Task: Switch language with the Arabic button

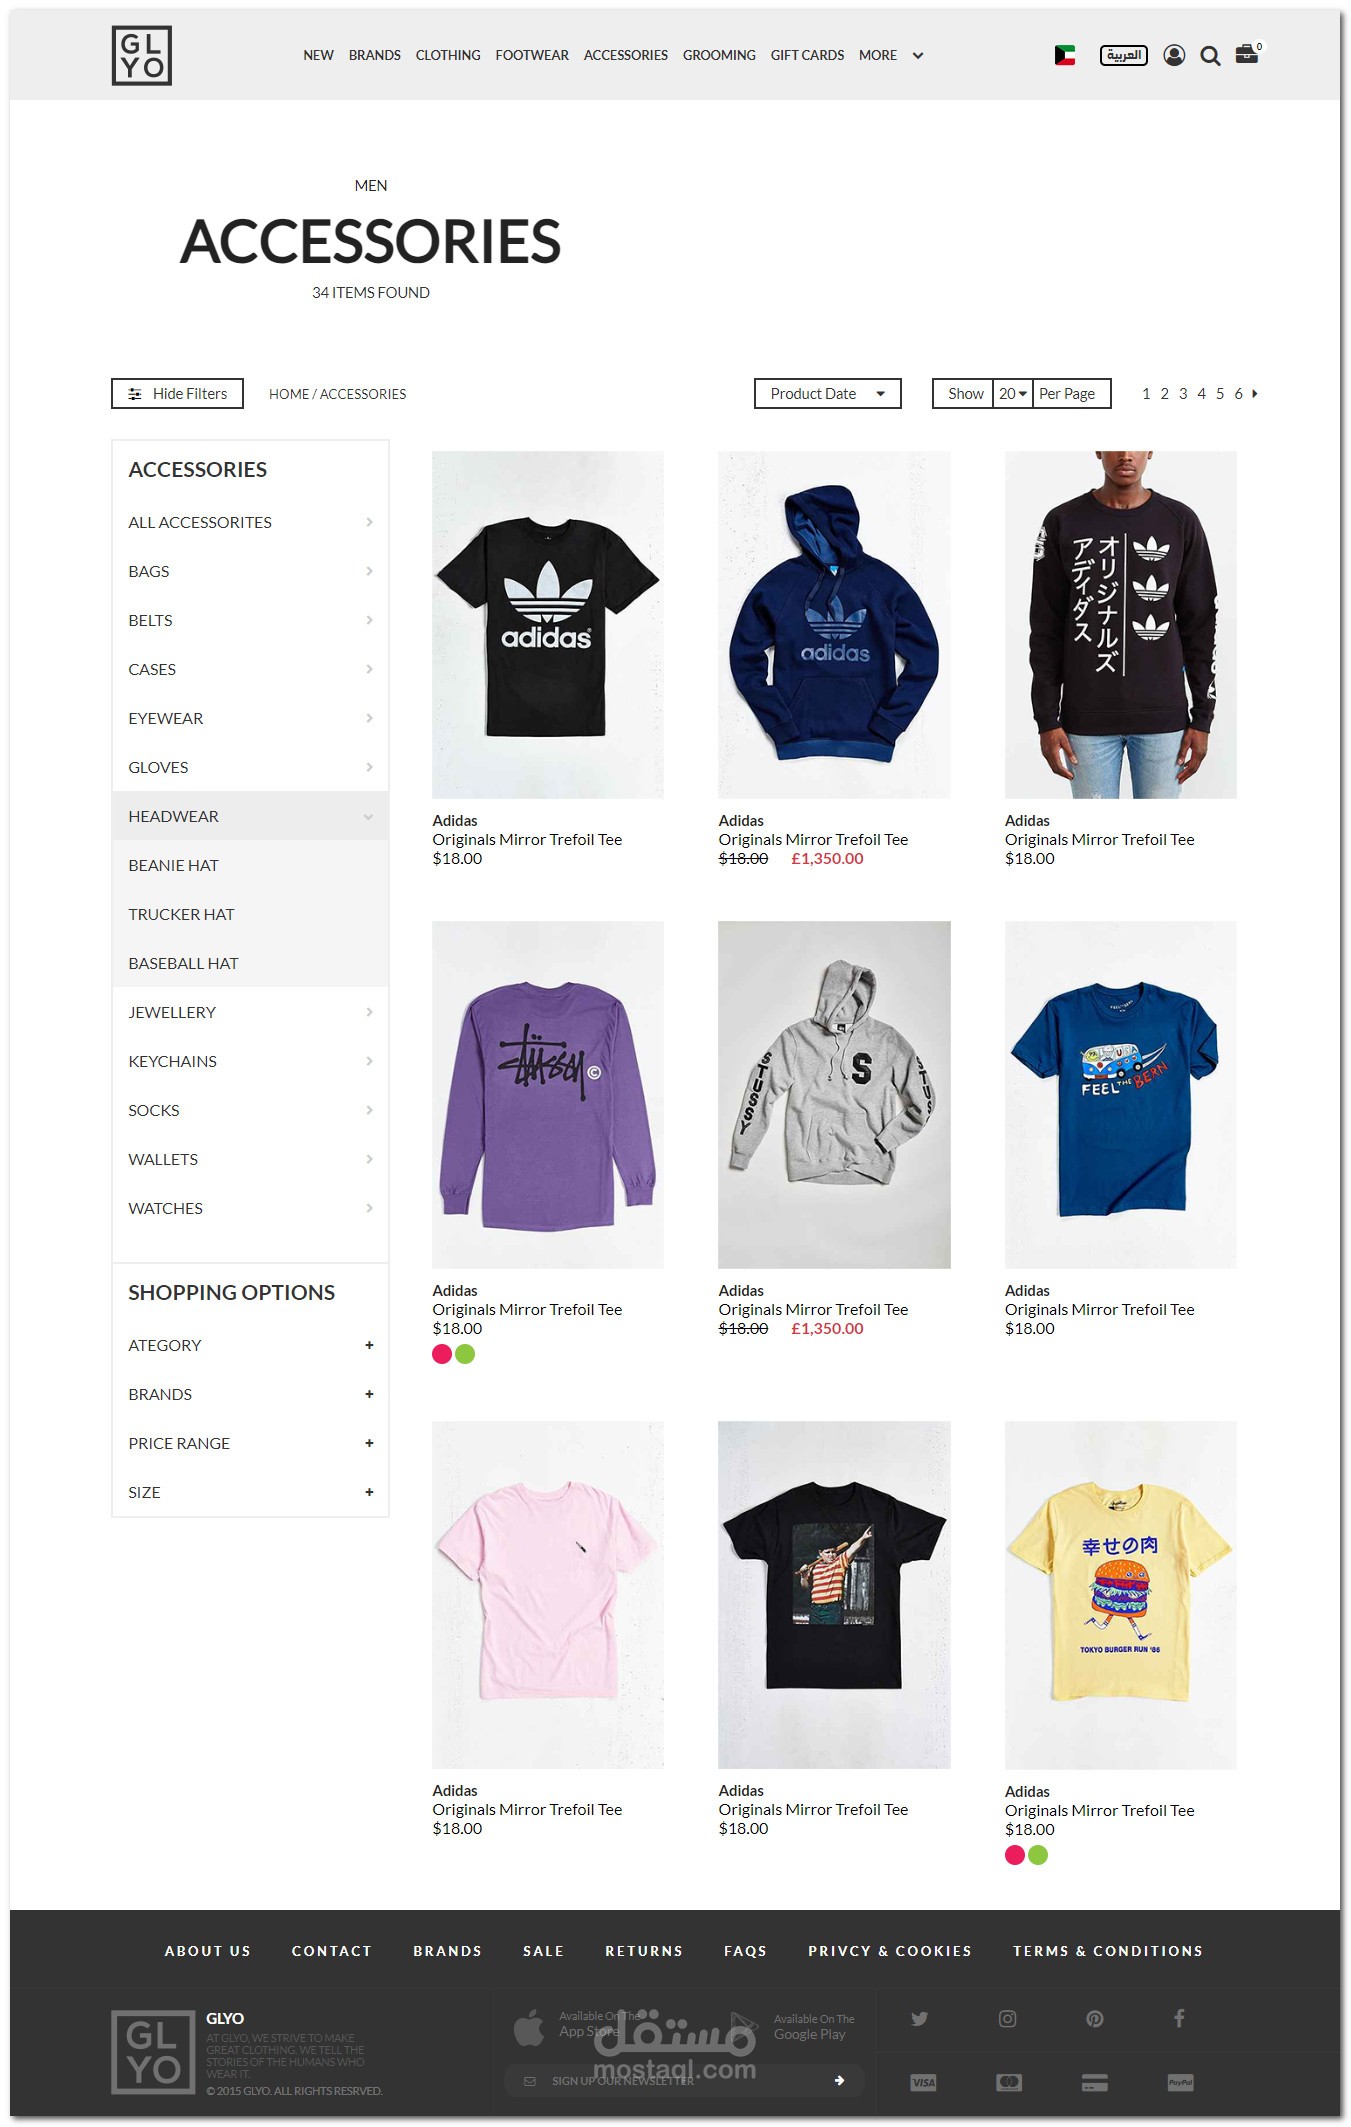Action: tap(1123, 55)
